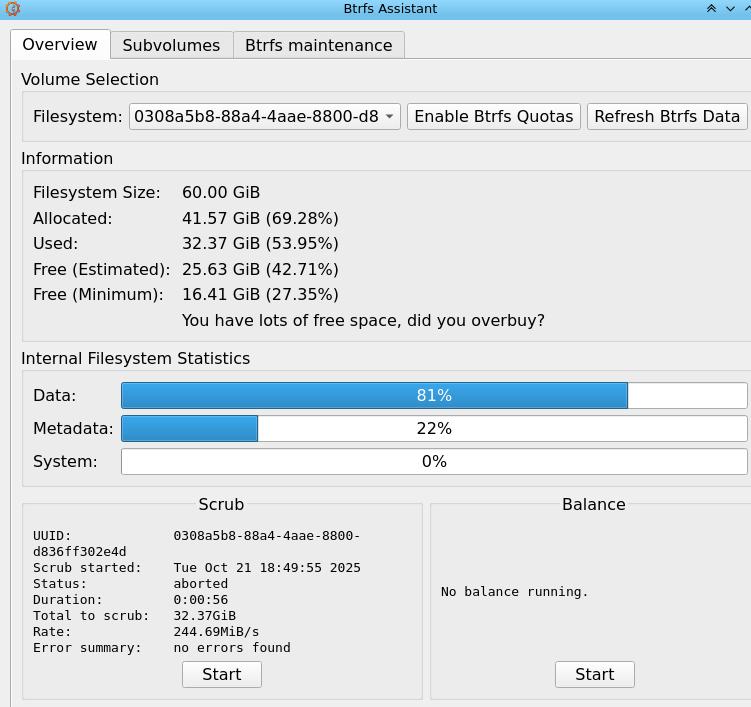This screenshot has width=751, height=707.
Task: Click the Volume Selection group label
Action: point(90,80)
